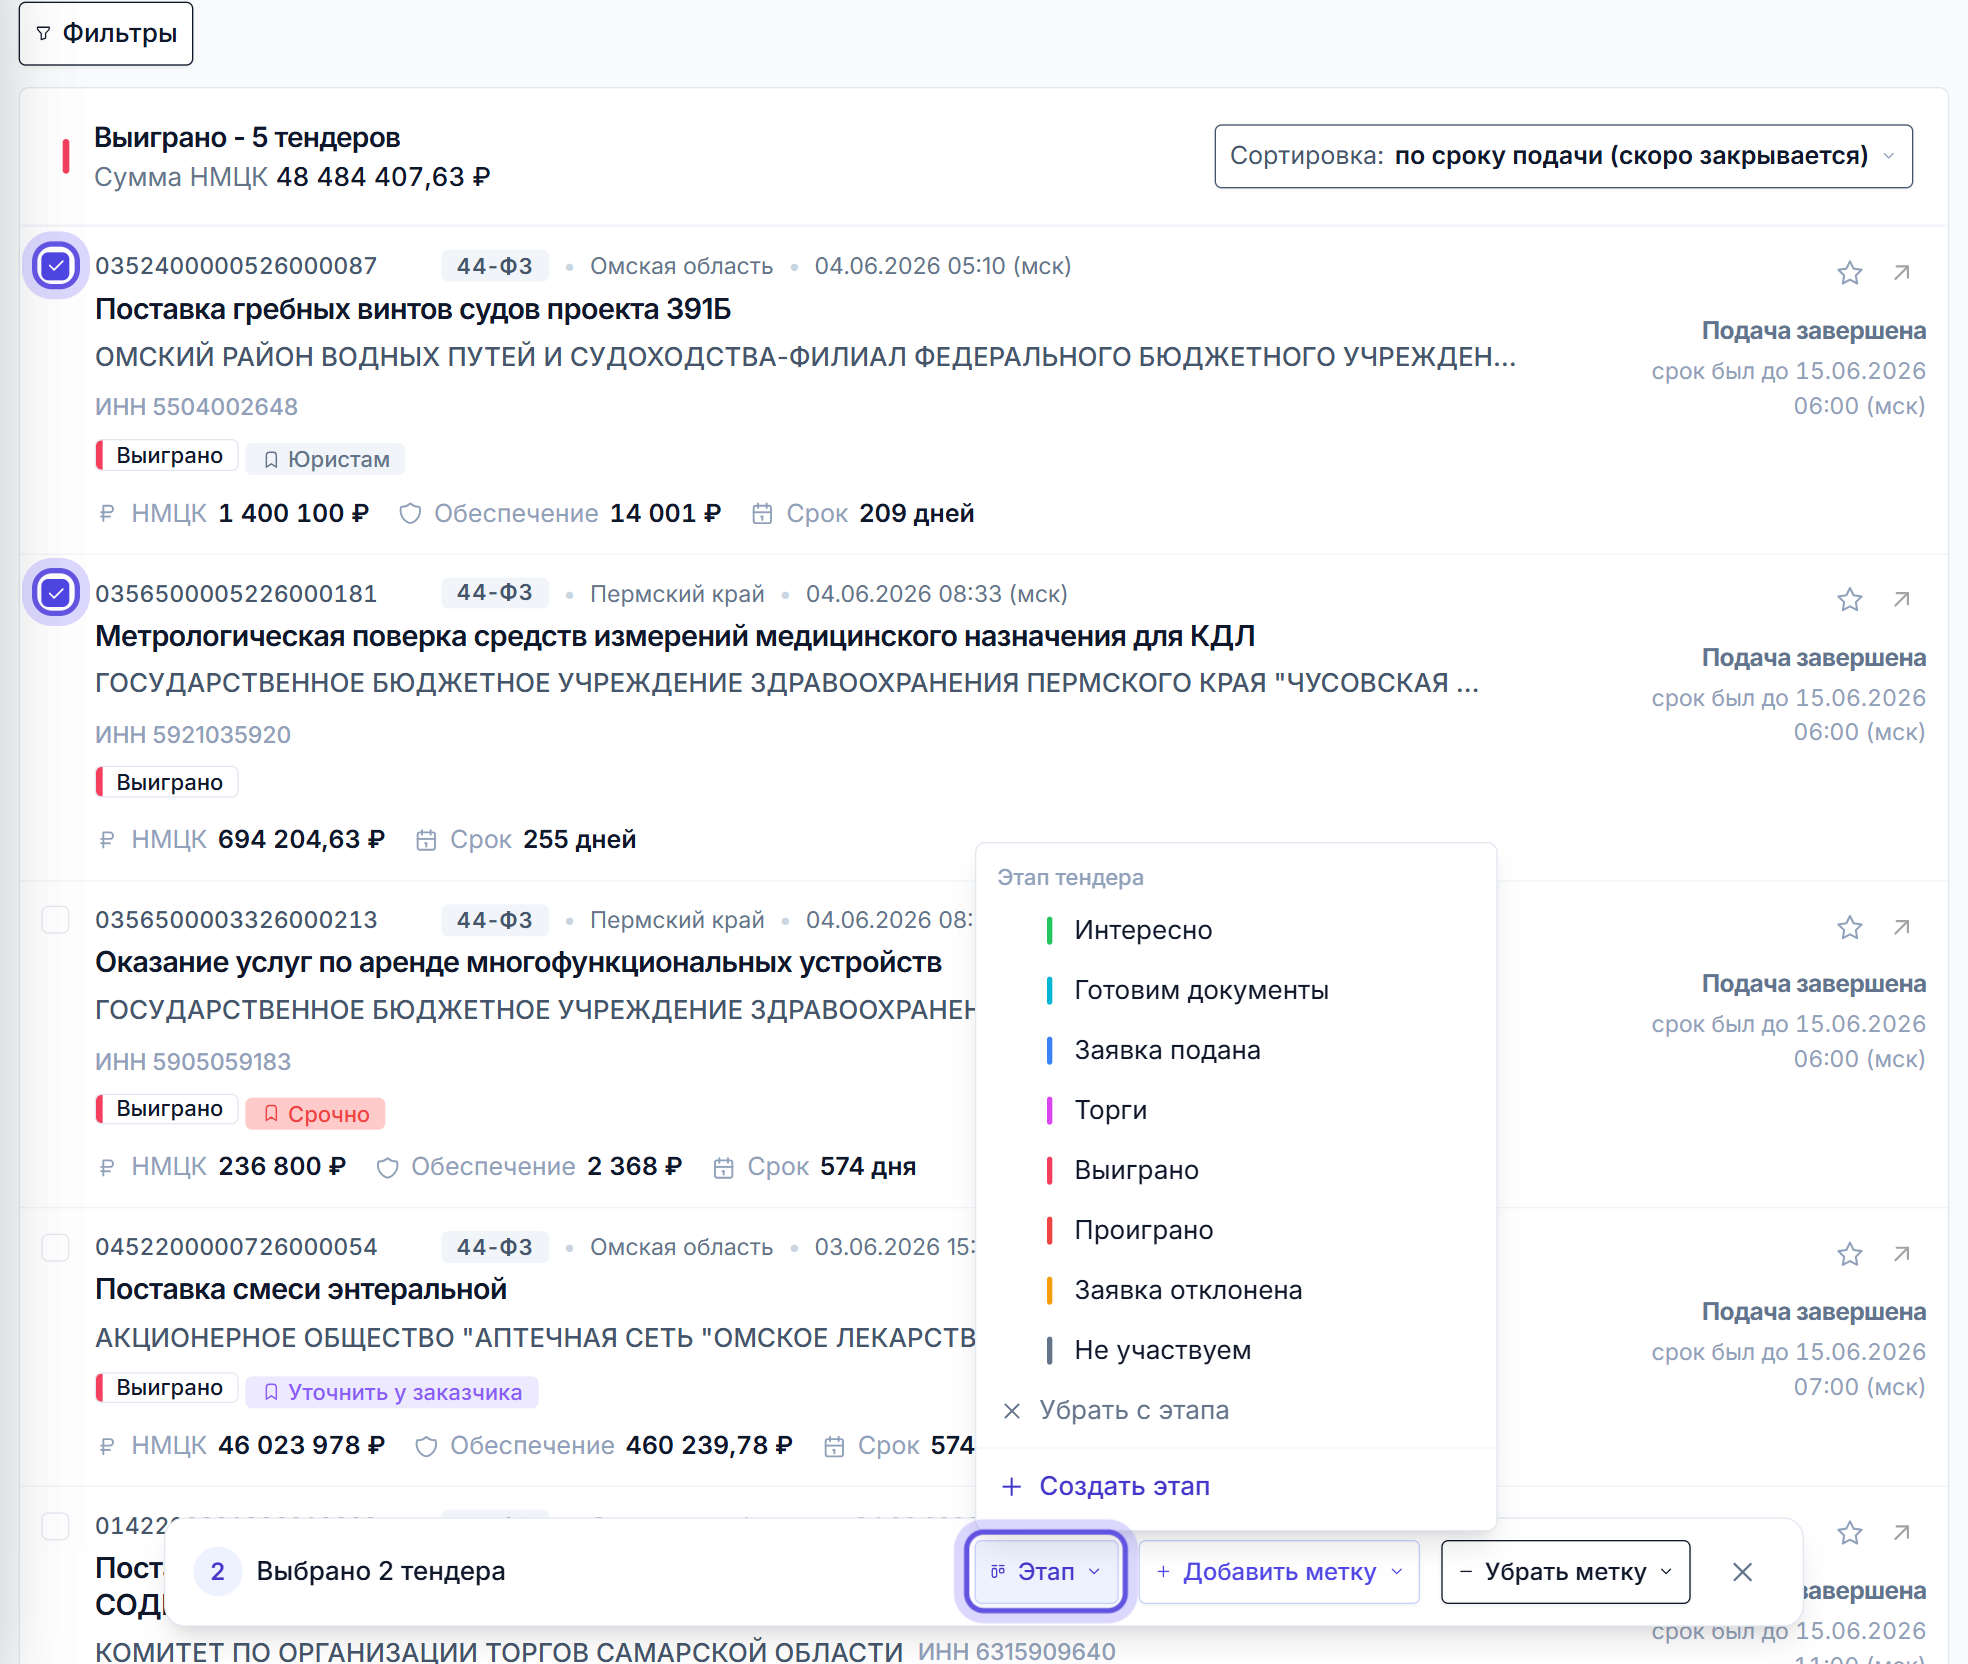Select tender 0452200000726000054 checkbox
This screenshot has height=1664, width=1968.
pyautogui.click(x=56, y=1247)
